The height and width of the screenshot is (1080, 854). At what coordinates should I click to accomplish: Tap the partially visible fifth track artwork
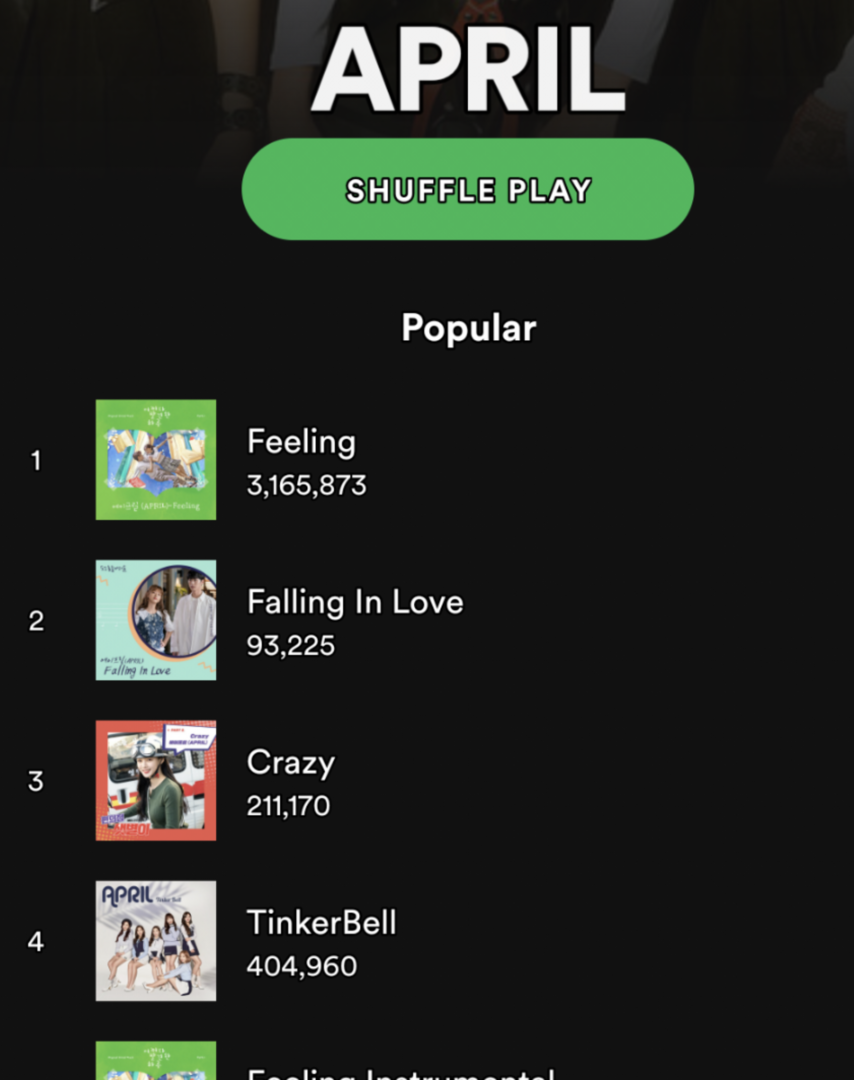[156, 1061]
